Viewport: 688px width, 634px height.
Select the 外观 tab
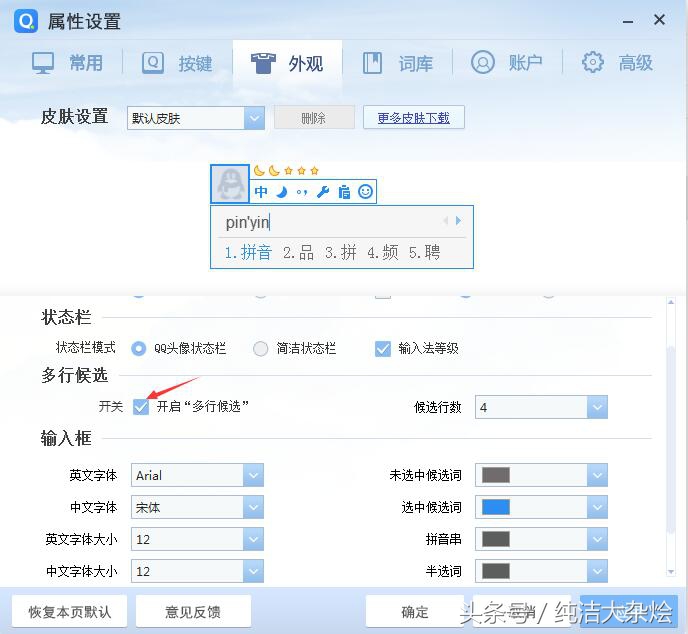(x=287, y=63)
